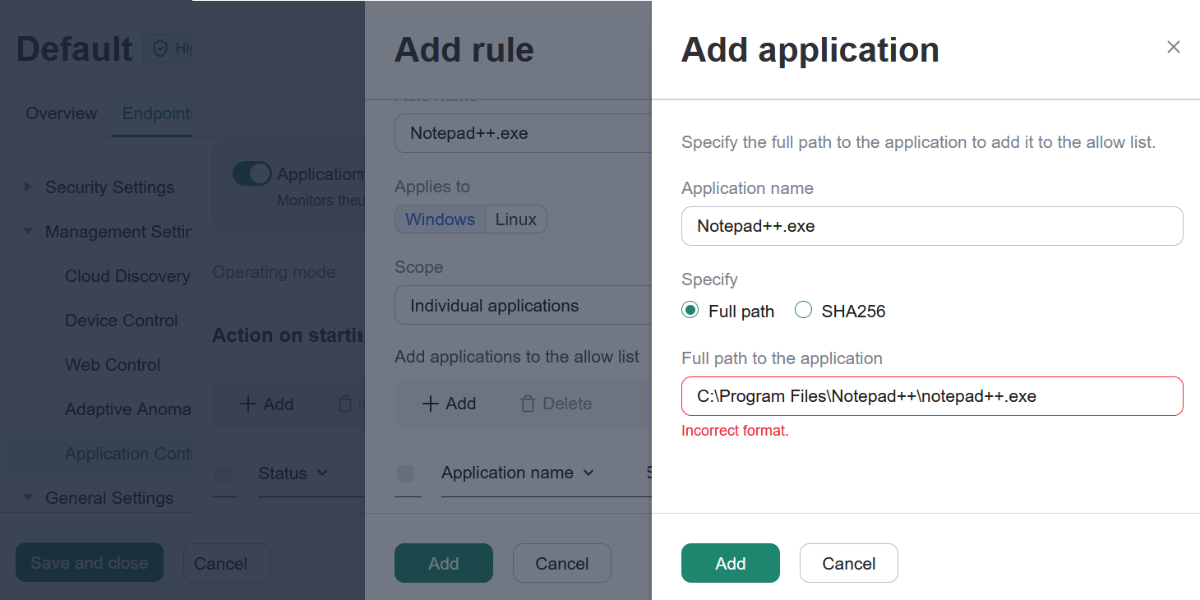The width and height of the screenshot is (1200, 600).
Task: Switch to the Overview tab
Action: click(x=61, y=113)
